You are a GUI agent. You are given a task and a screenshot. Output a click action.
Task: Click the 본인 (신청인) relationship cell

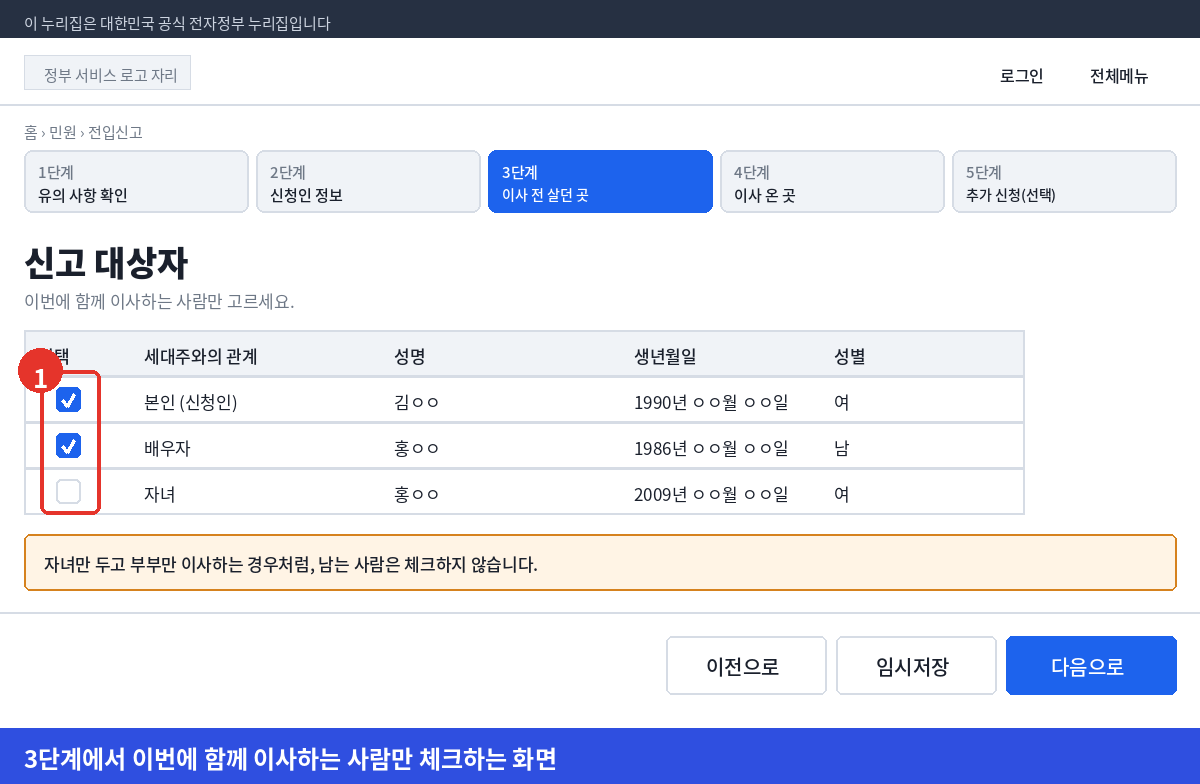tap(190, 402)
